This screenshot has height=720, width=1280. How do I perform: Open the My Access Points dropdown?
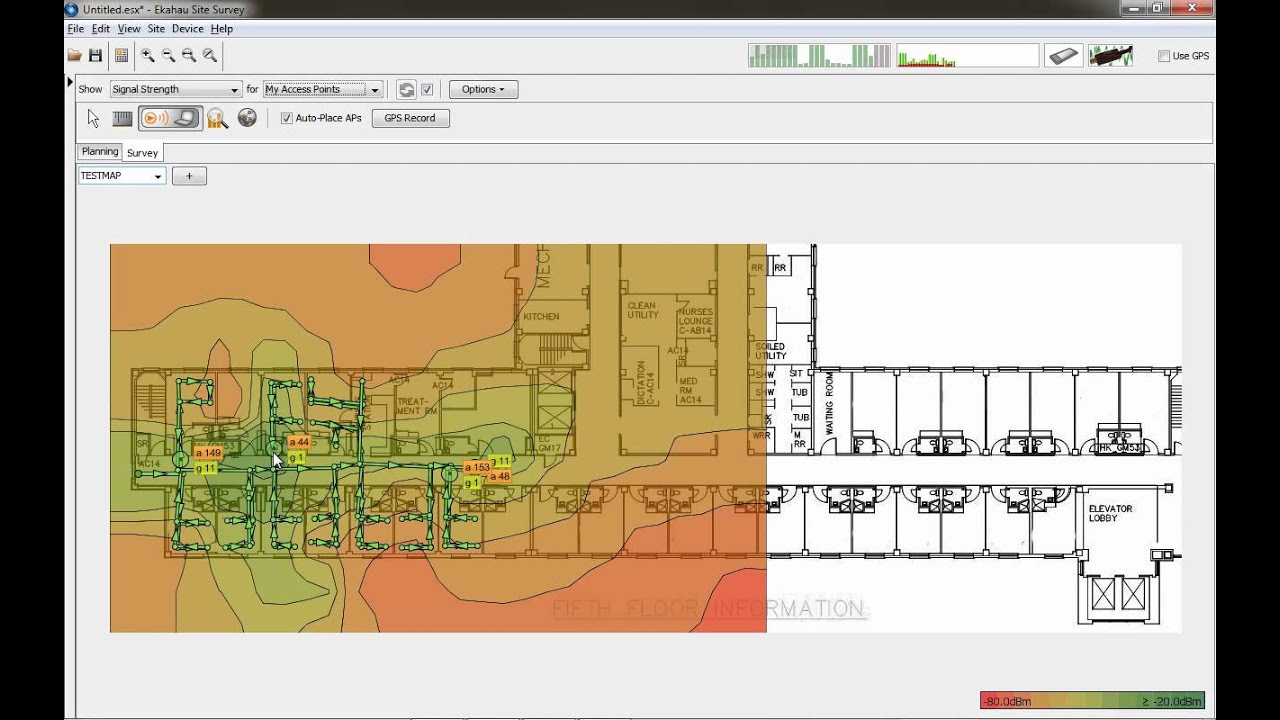coord(322,89)
